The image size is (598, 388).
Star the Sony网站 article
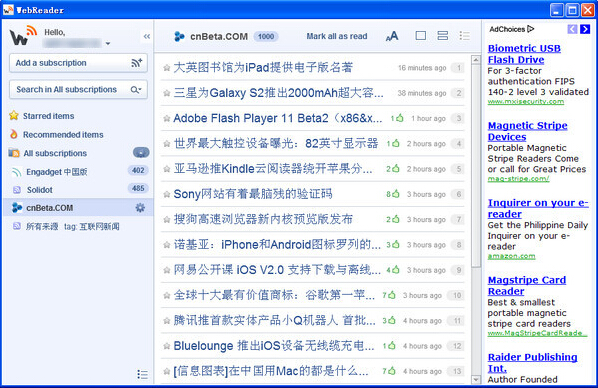coord(167,195)
